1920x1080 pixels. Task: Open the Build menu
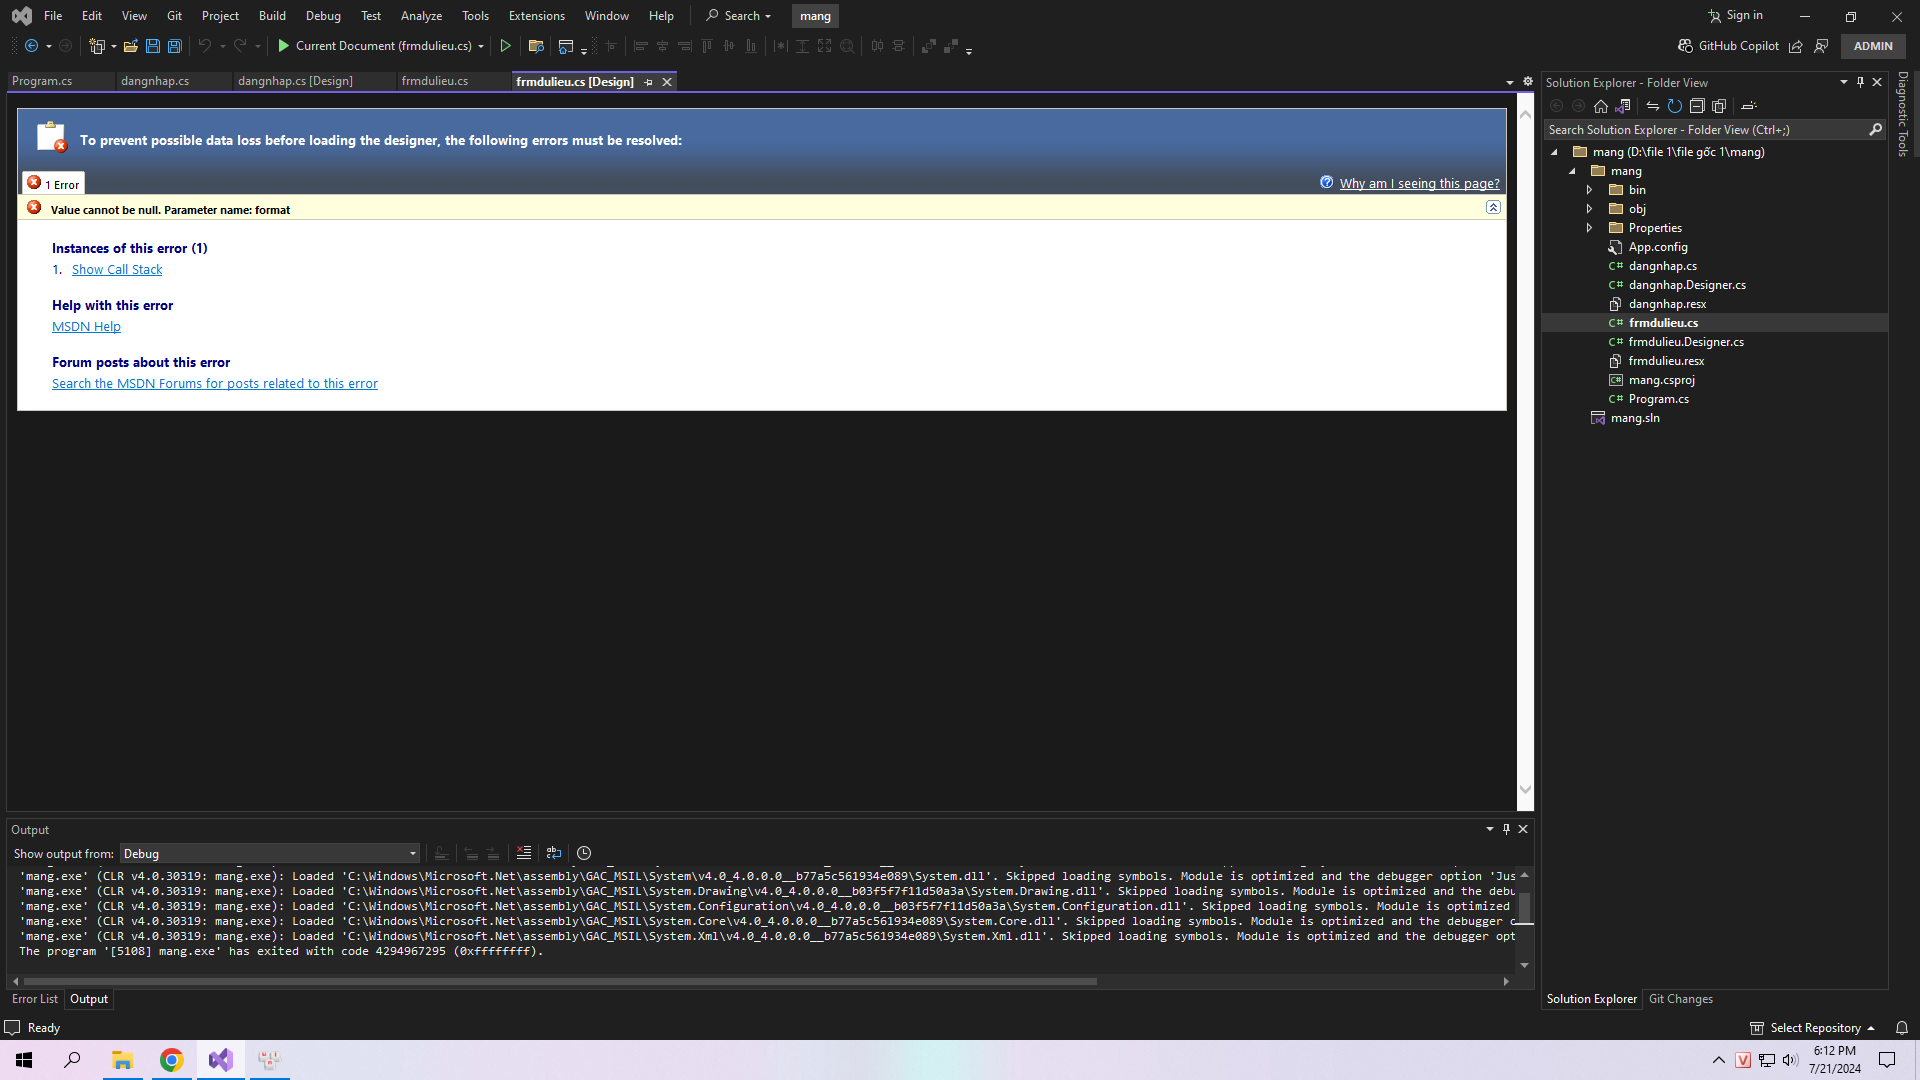(271, 16)
